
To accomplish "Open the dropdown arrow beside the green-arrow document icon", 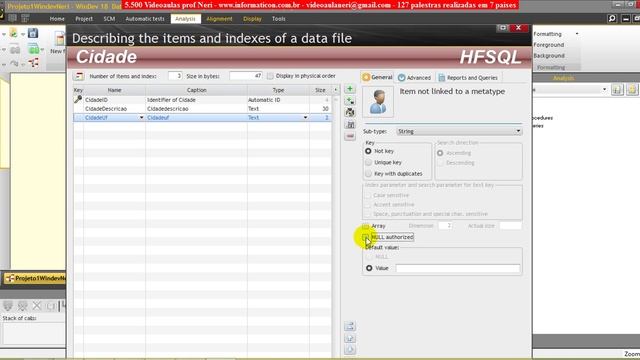I will click(x=22, y=34).
